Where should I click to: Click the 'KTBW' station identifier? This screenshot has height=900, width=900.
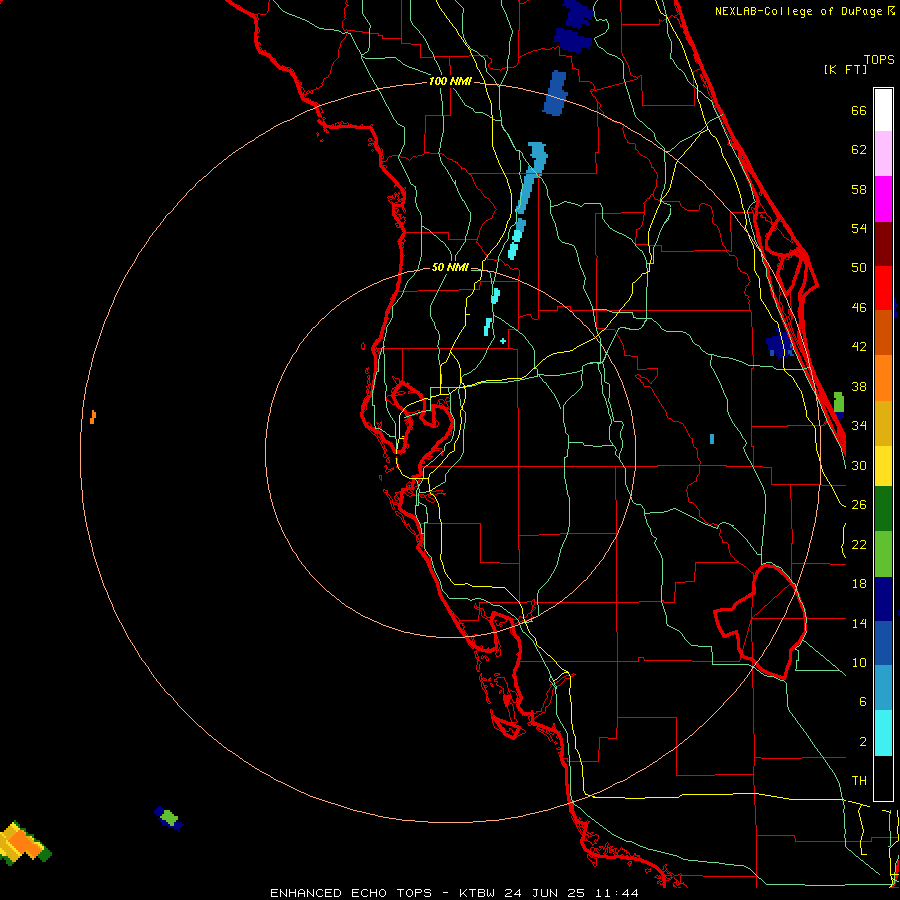tap(476, 893)
